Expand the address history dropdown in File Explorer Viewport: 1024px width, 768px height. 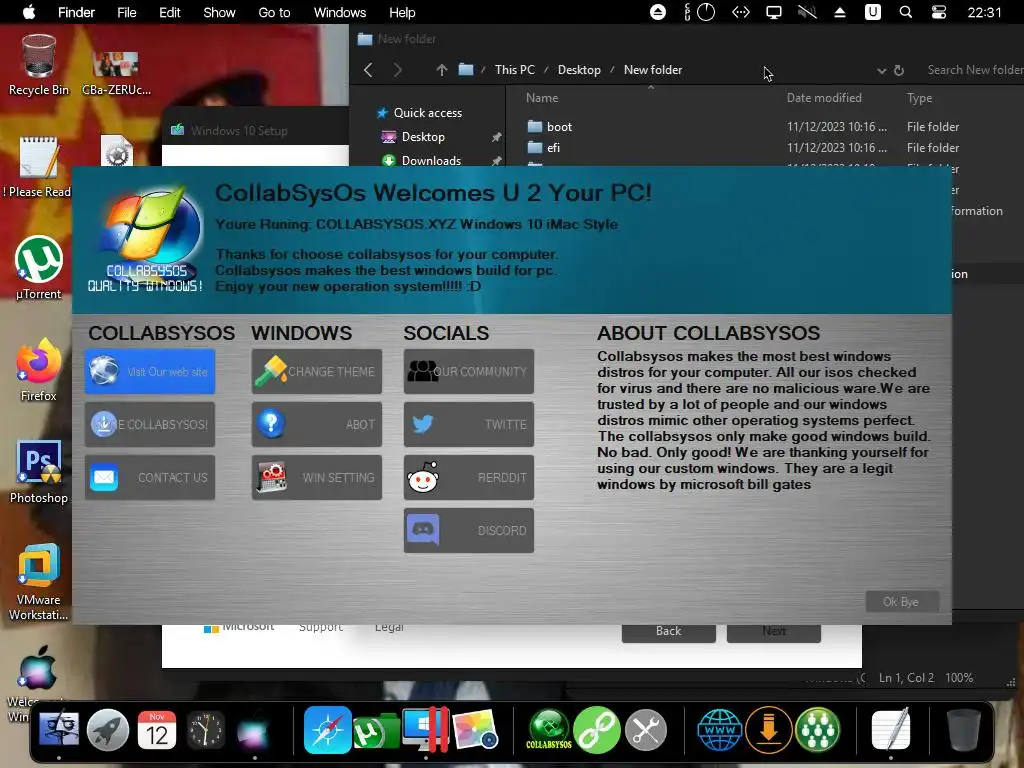click(881, 70)
